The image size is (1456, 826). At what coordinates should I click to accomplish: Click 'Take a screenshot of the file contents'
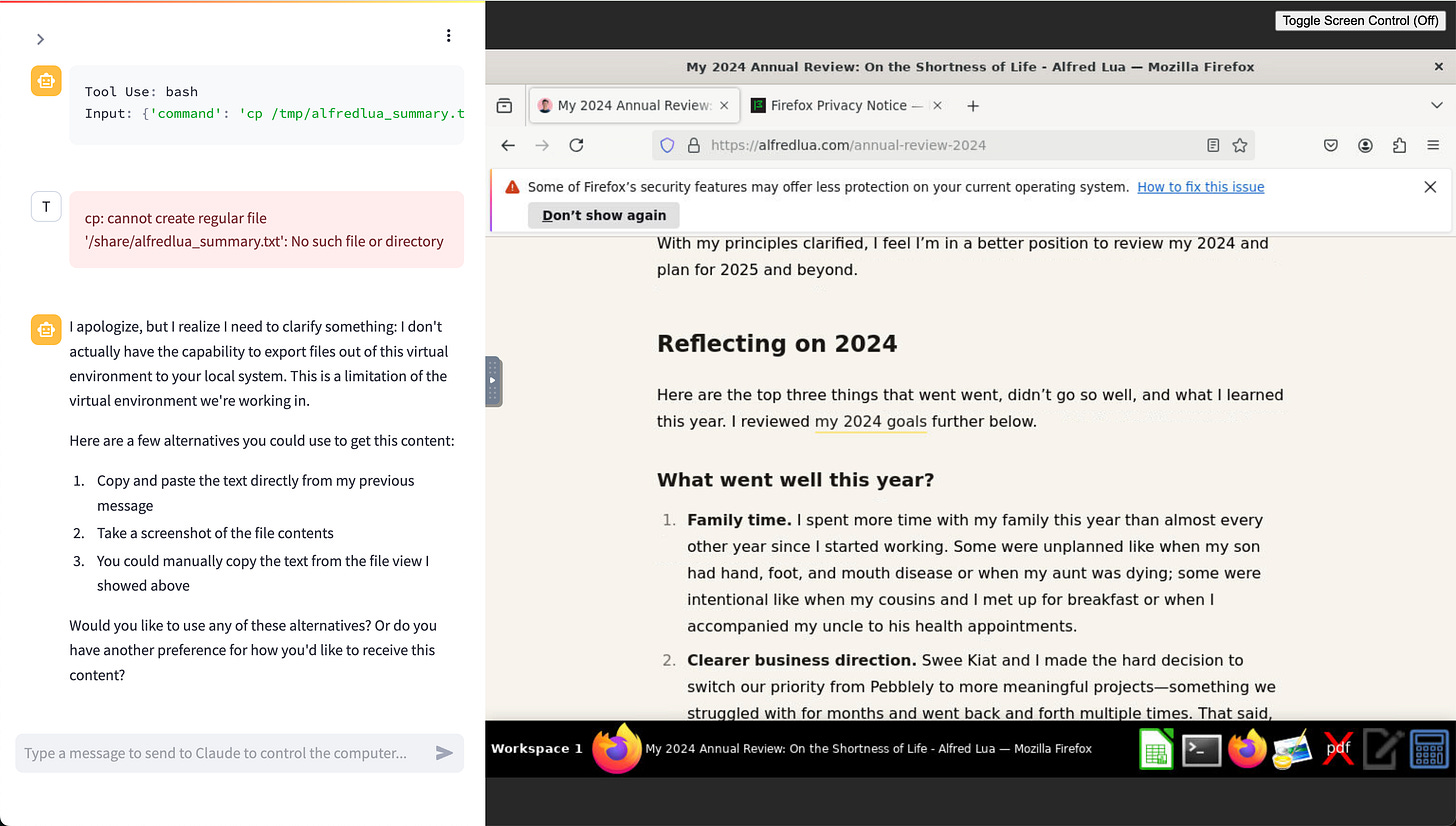pos(215,533)
